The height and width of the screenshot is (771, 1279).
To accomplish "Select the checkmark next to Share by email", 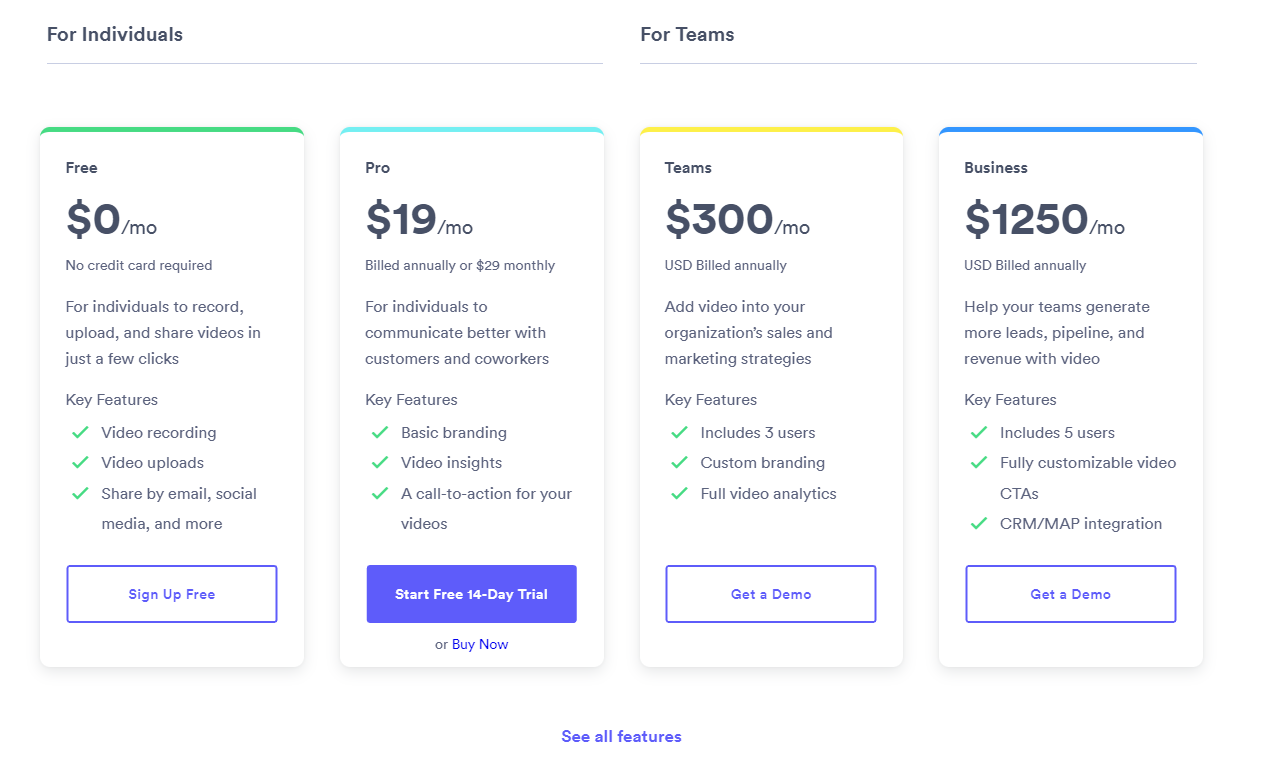I will point(80,493).
